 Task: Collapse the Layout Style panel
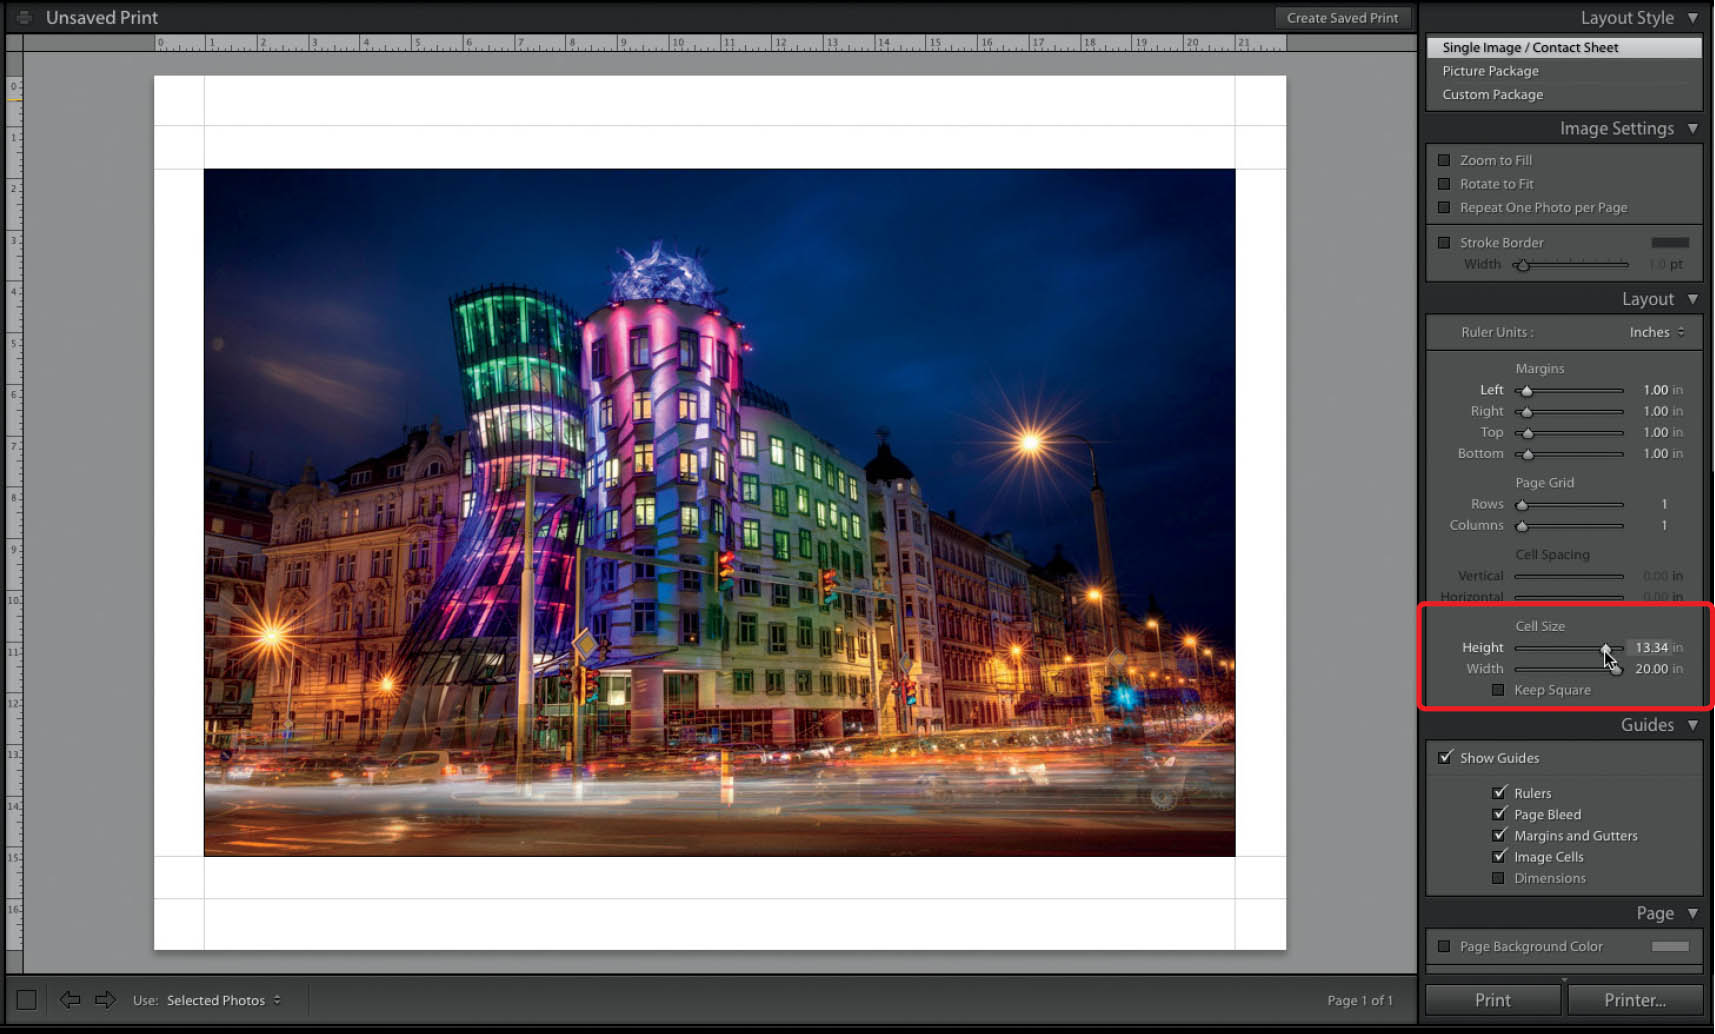pos(1693,18)
